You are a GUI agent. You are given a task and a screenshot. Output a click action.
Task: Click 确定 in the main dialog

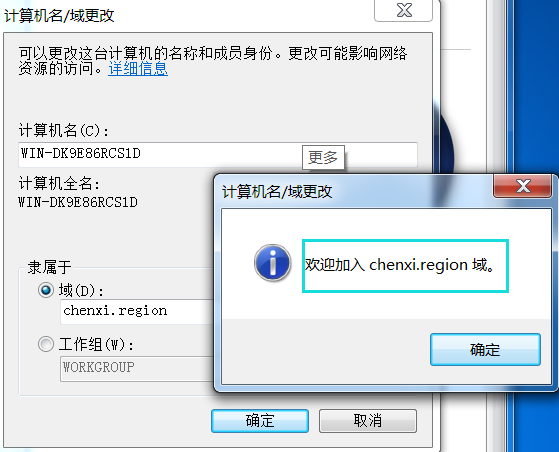pyautogui.click(x=260, y=421)
